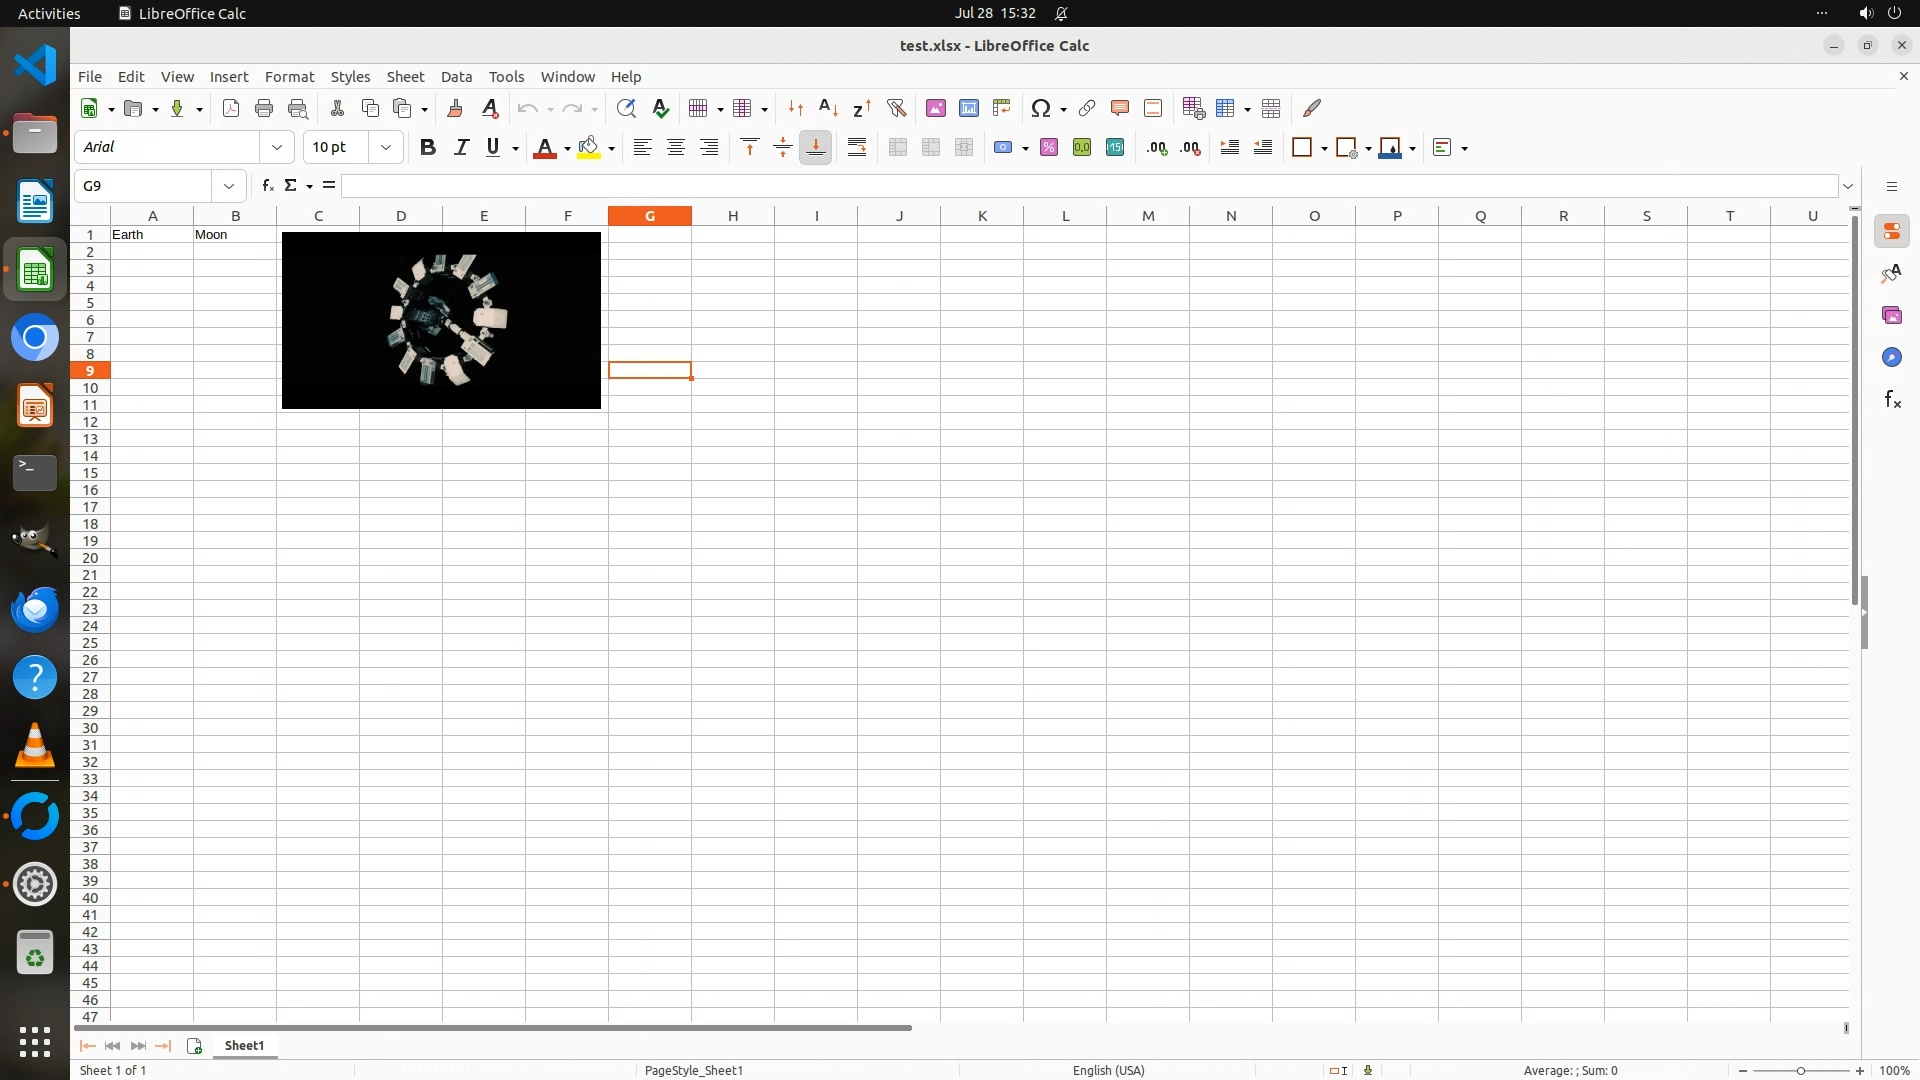Open the font size dropdown
This screenshot has height=1080, width=1920.
(x=385, y=147)
